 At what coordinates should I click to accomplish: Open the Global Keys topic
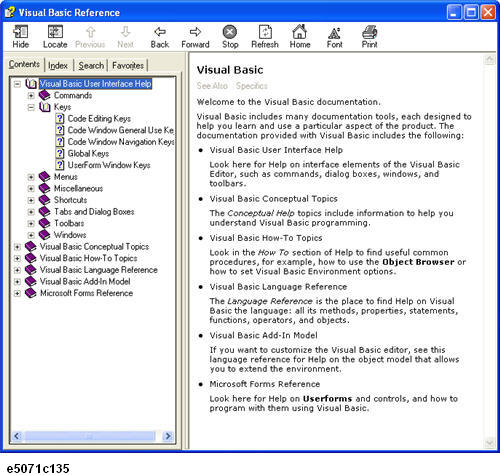pos(88,154)
